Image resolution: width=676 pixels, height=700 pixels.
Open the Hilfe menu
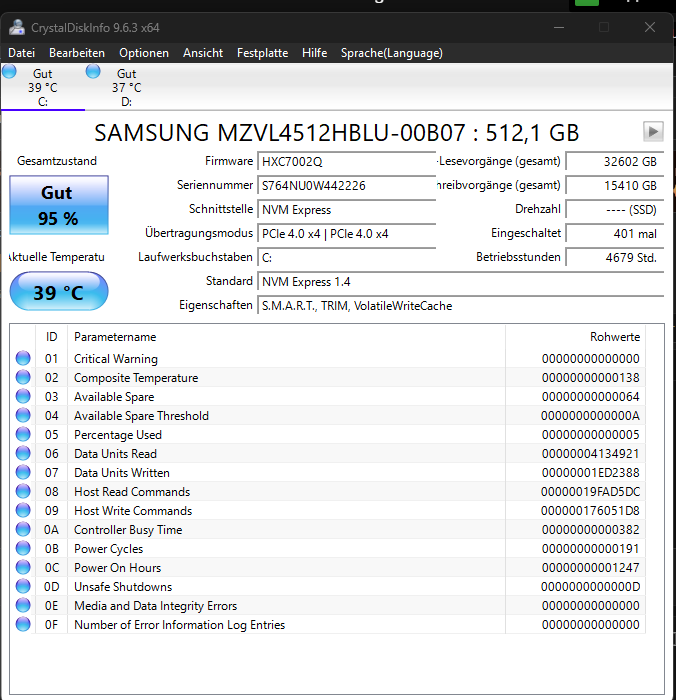click(x=314, y=53)
